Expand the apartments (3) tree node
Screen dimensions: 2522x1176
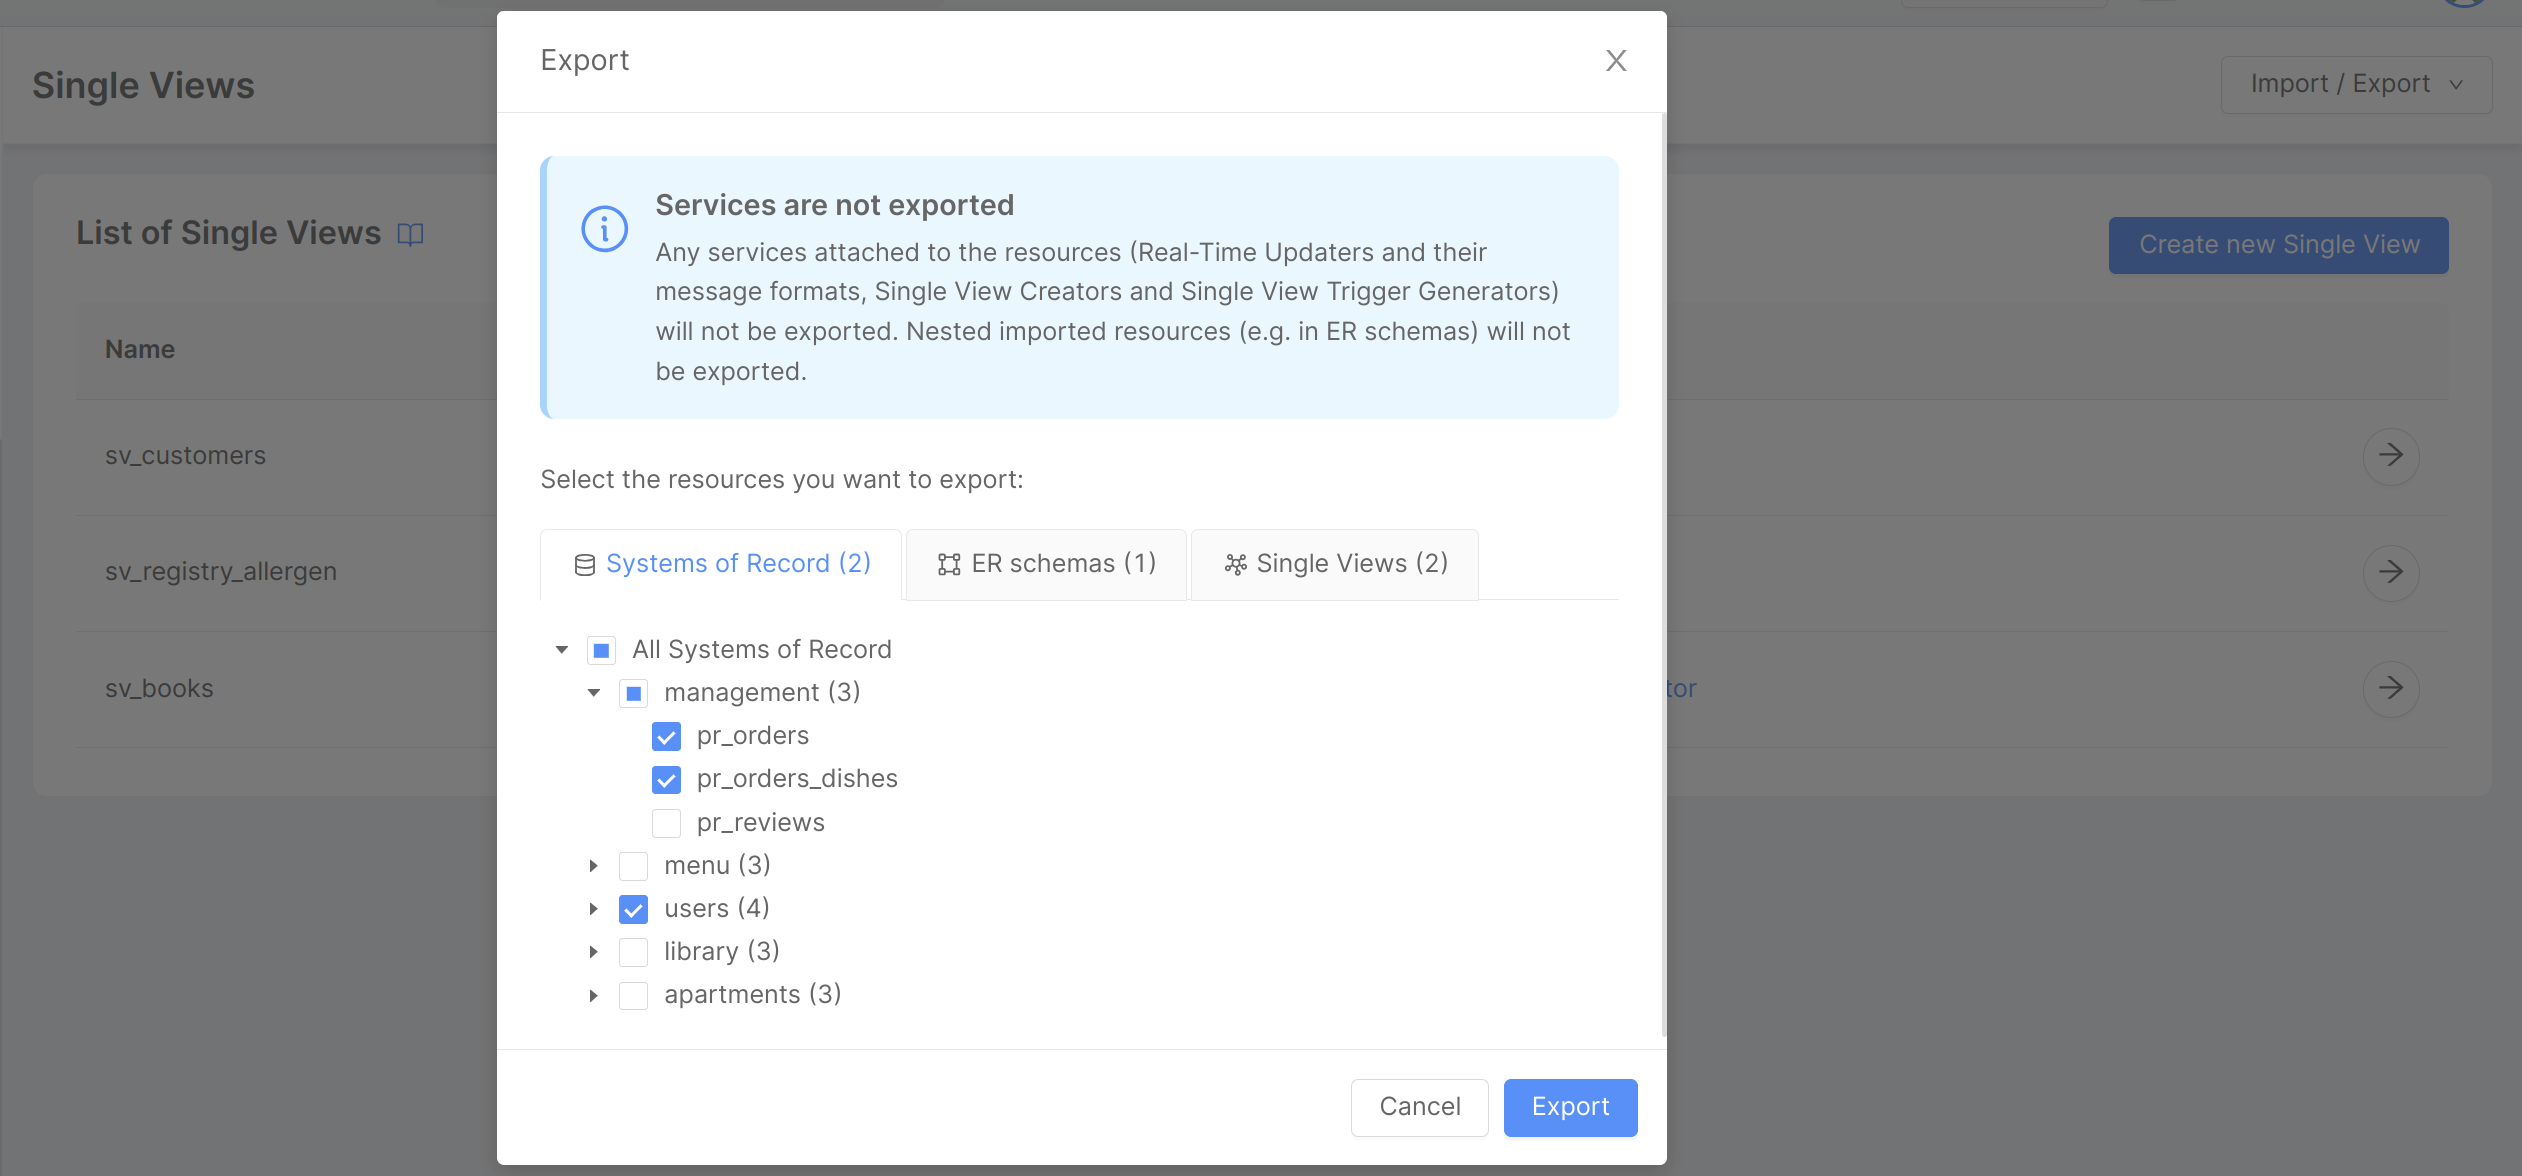[593, 994]
